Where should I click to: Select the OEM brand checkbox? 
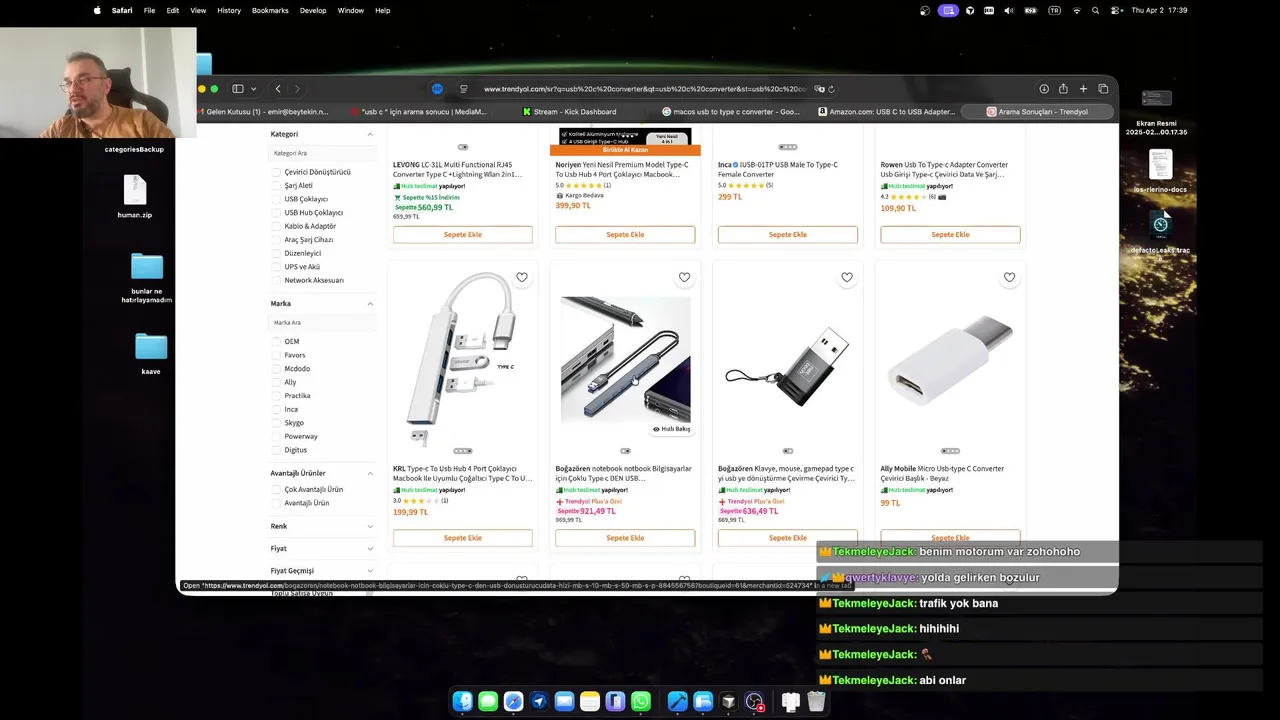[x=276, y=341]
